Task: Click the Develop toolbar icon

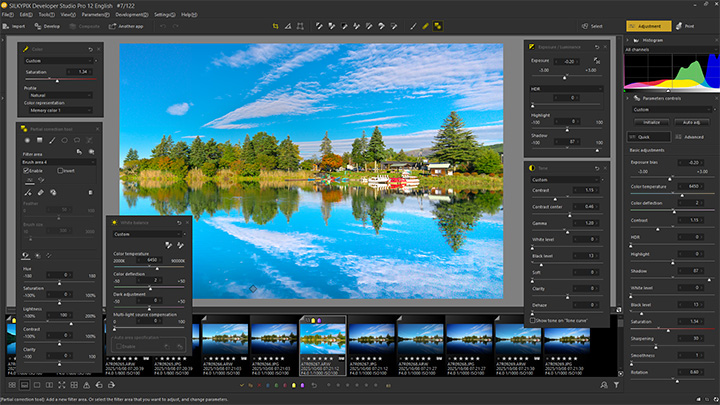Action: click(47, 26)
